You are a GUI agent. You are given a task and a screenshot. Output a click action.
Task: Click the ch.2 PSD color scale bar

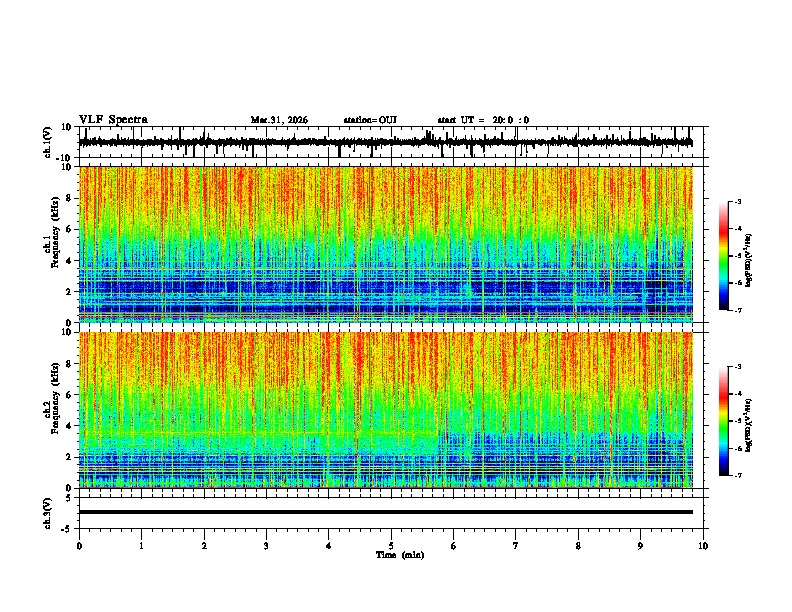coord(724,421)
